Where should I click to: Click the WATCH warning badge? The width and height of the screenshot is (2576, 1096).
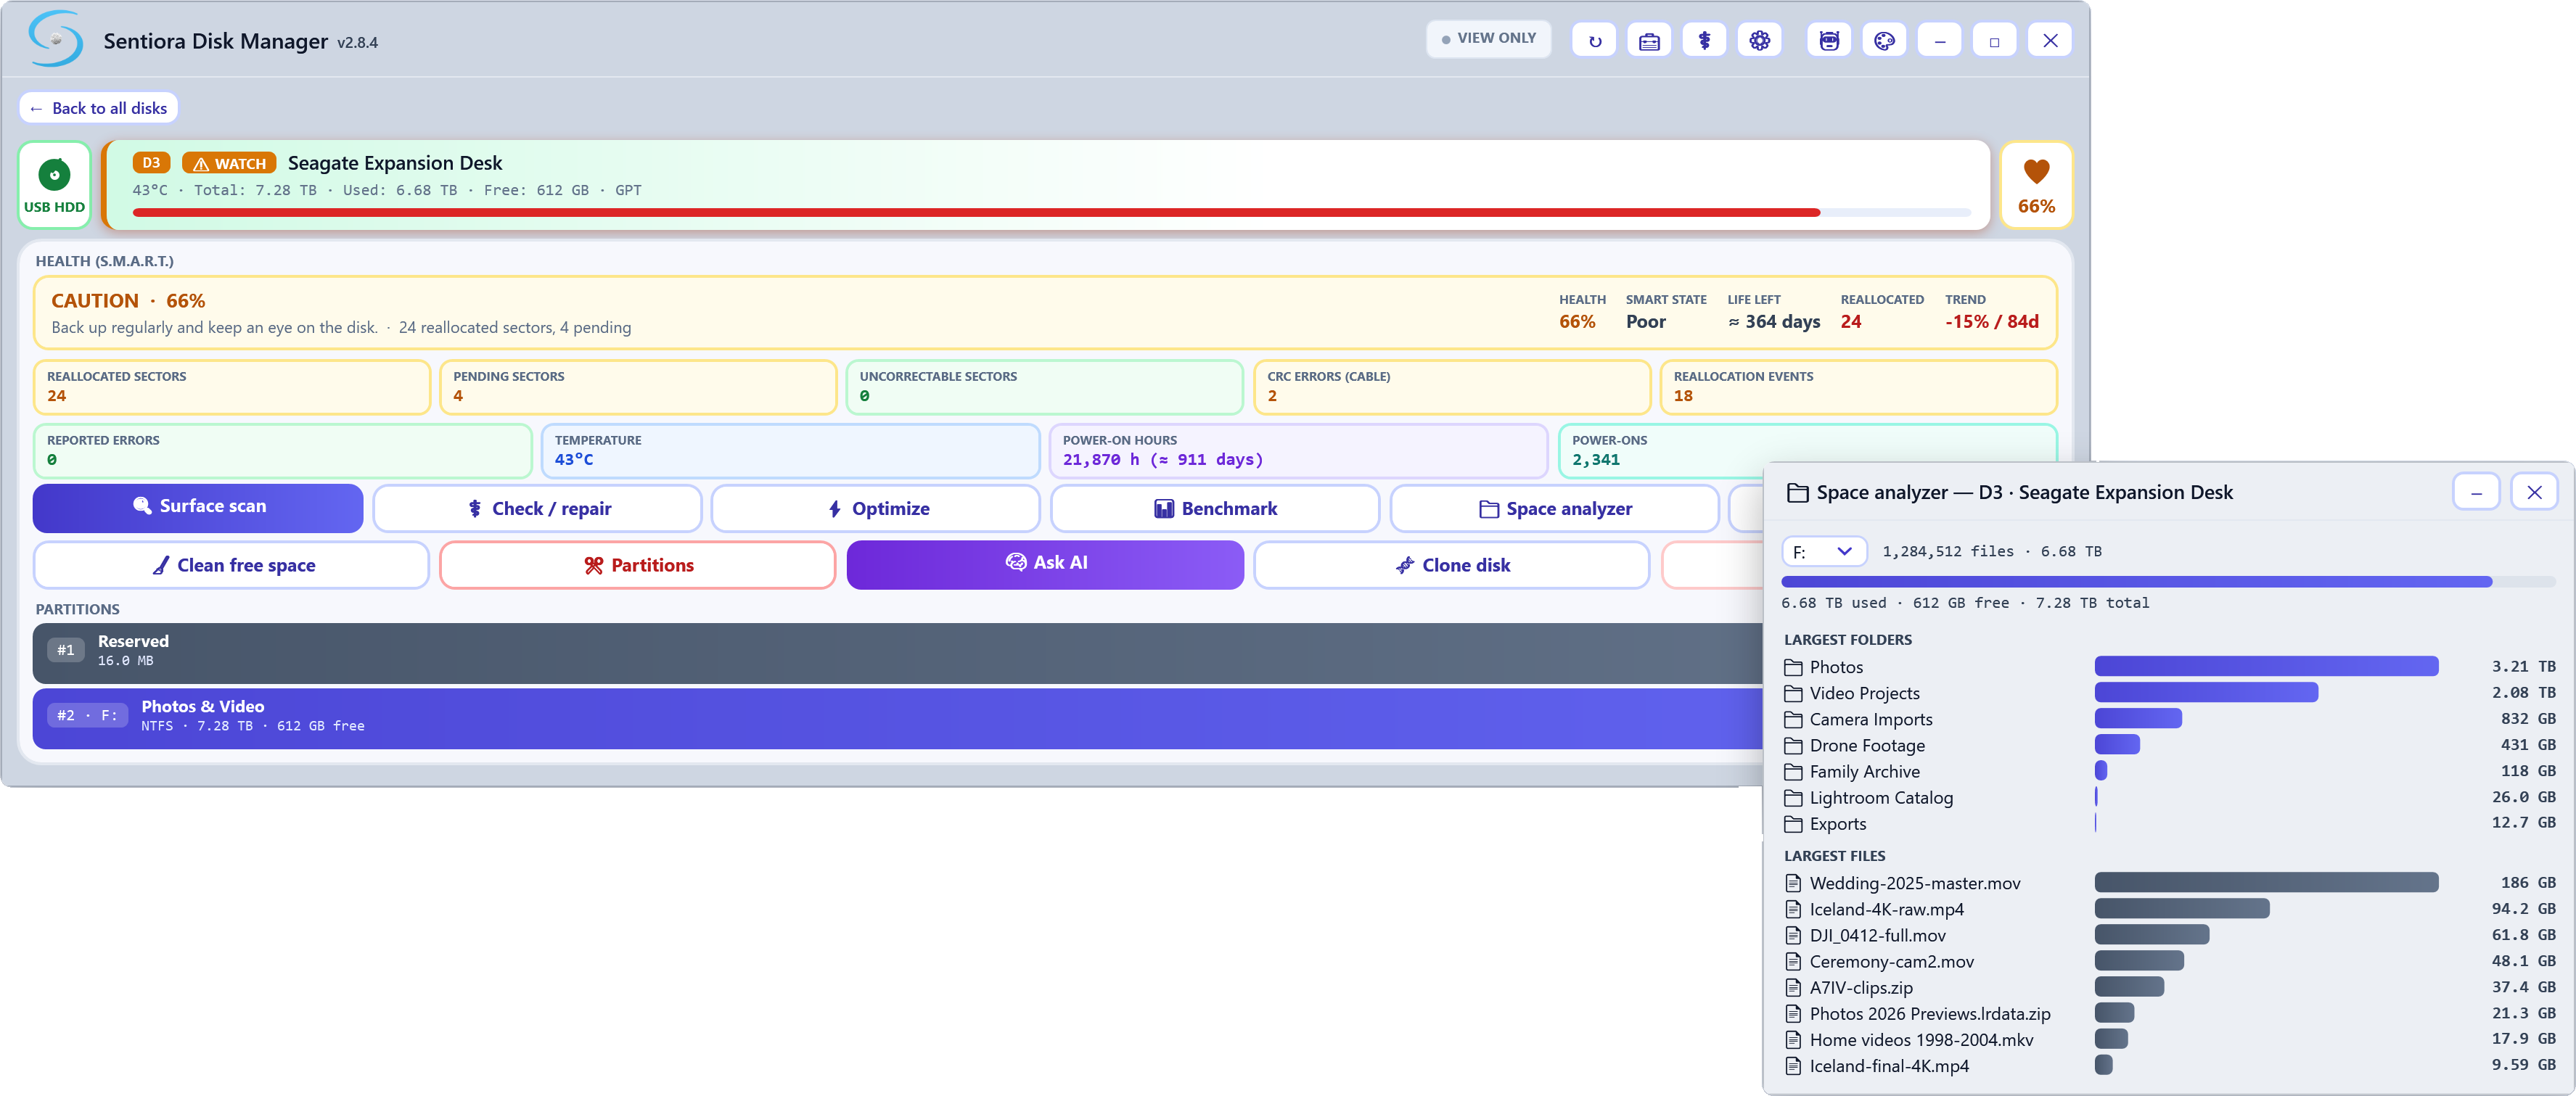tap(229, 163)
